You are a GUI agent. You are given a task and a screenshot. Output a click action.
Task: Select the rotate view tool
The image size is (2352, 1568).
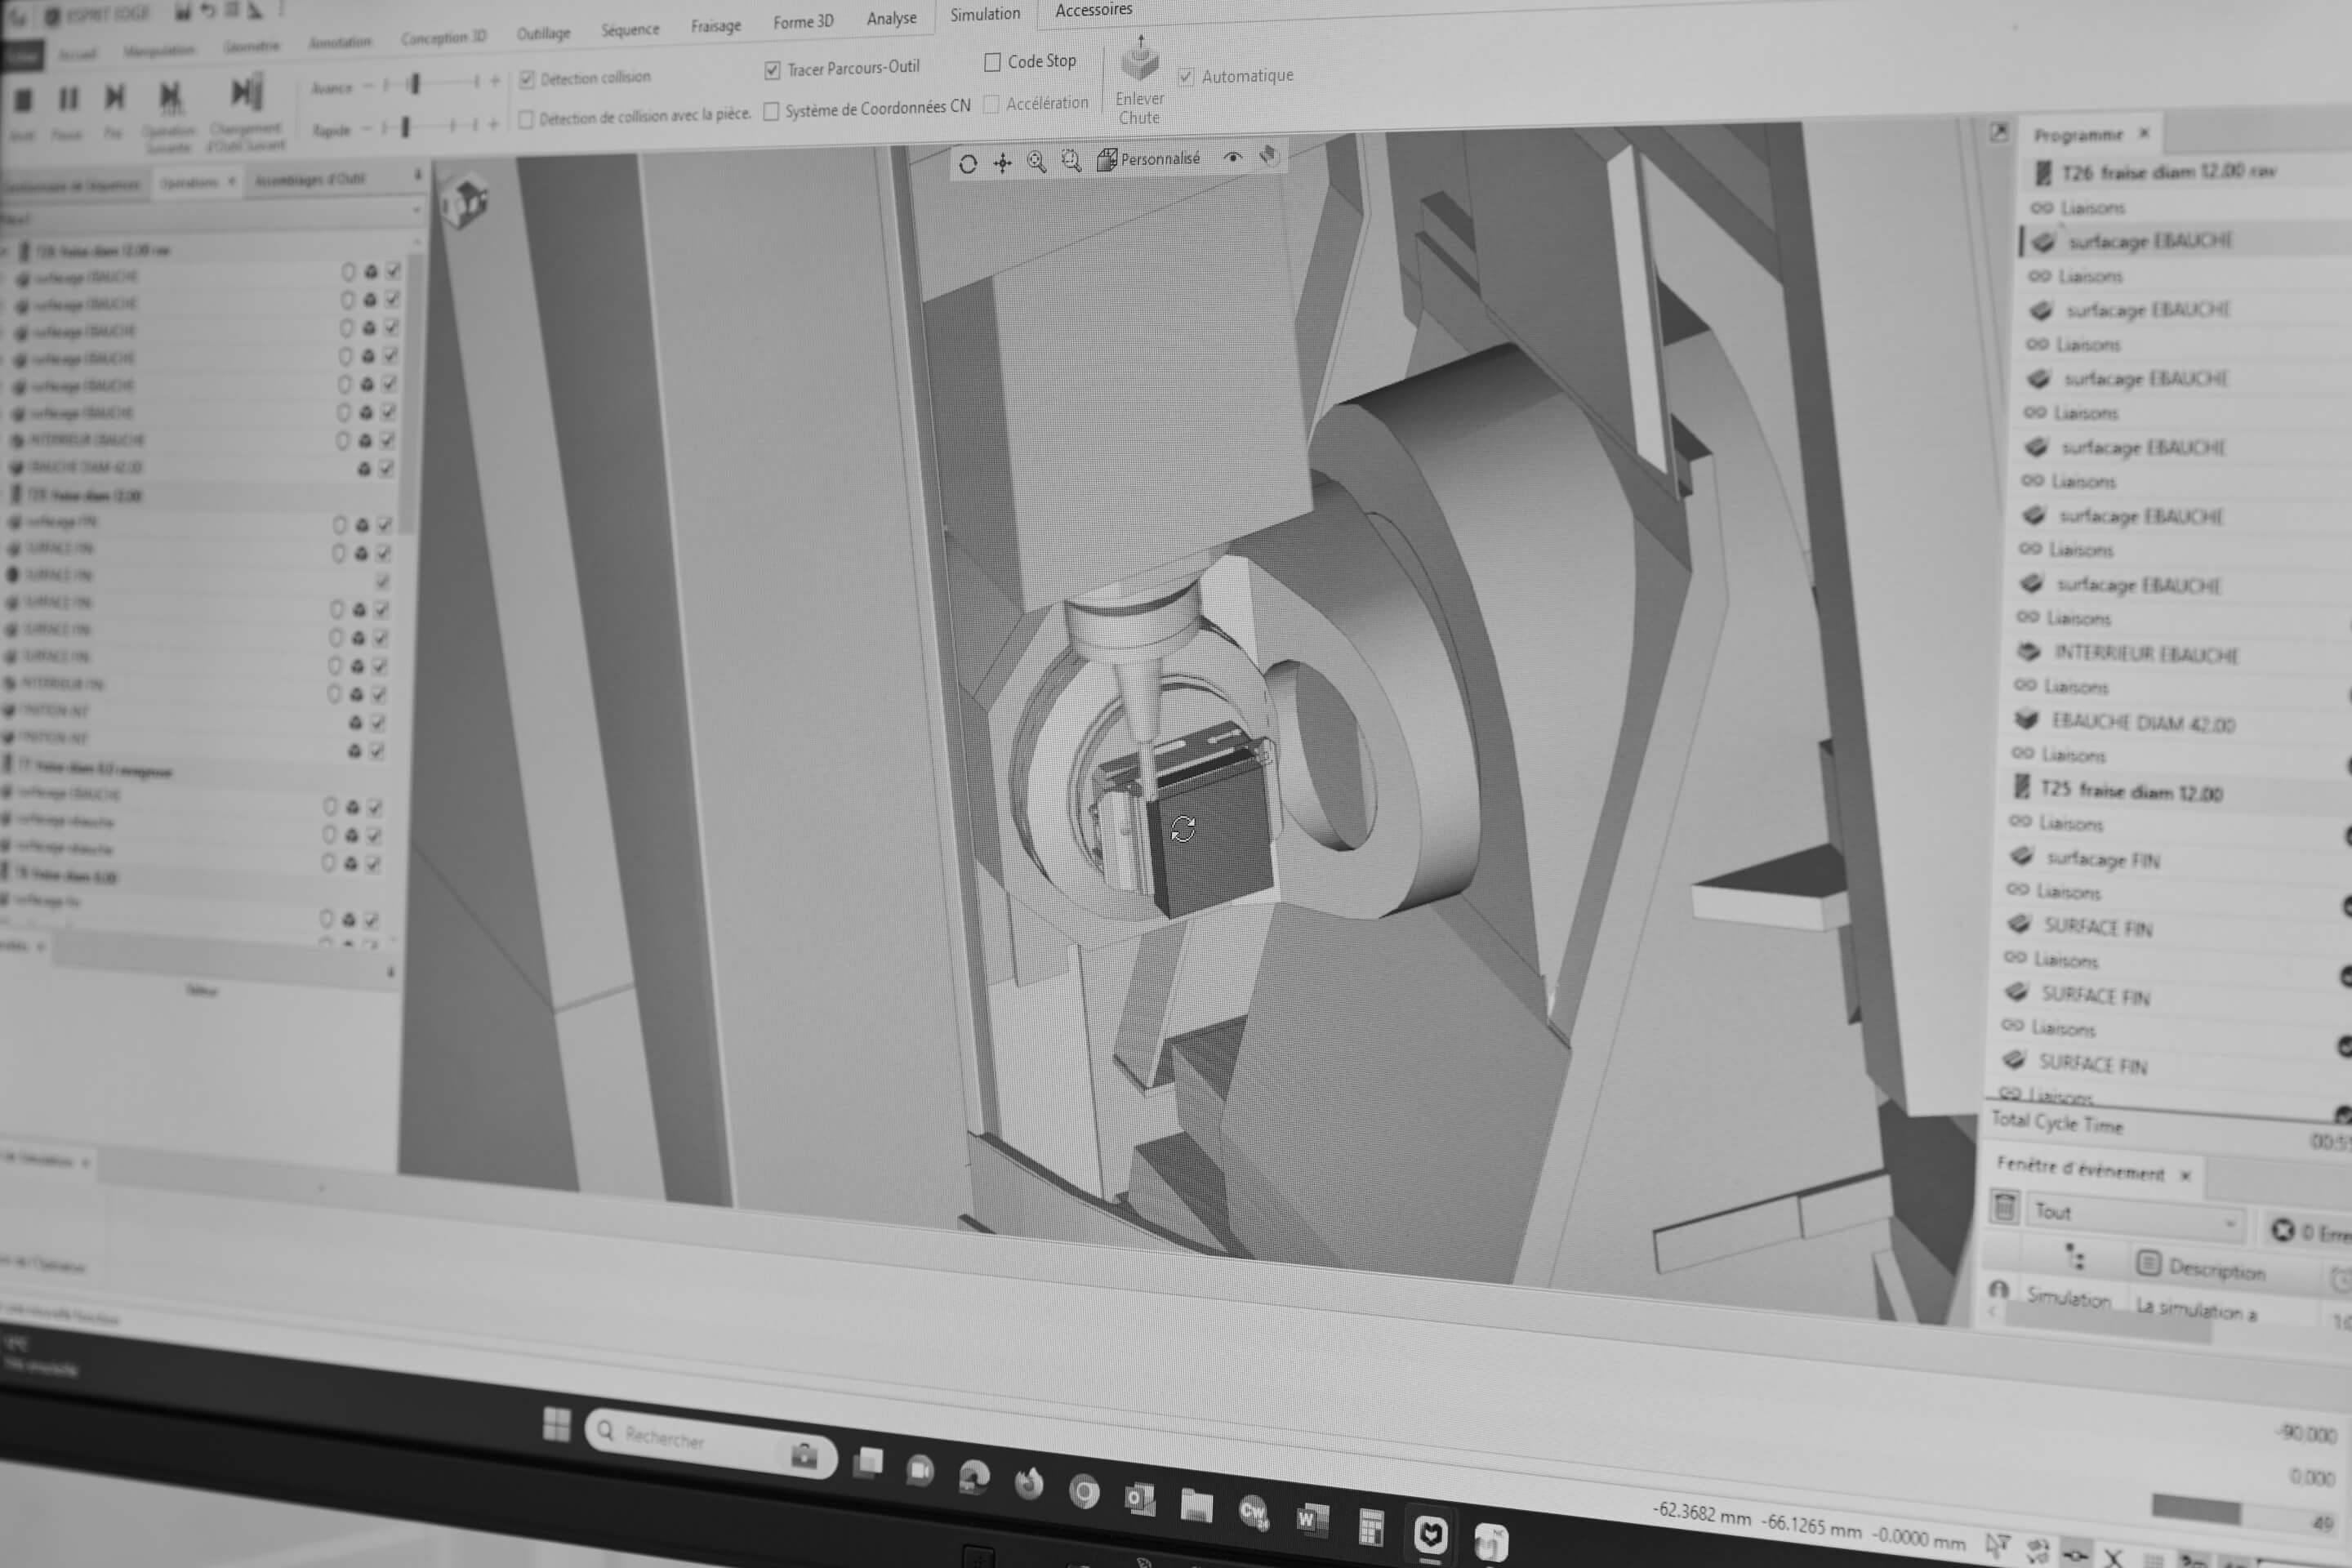pos(967,164)
